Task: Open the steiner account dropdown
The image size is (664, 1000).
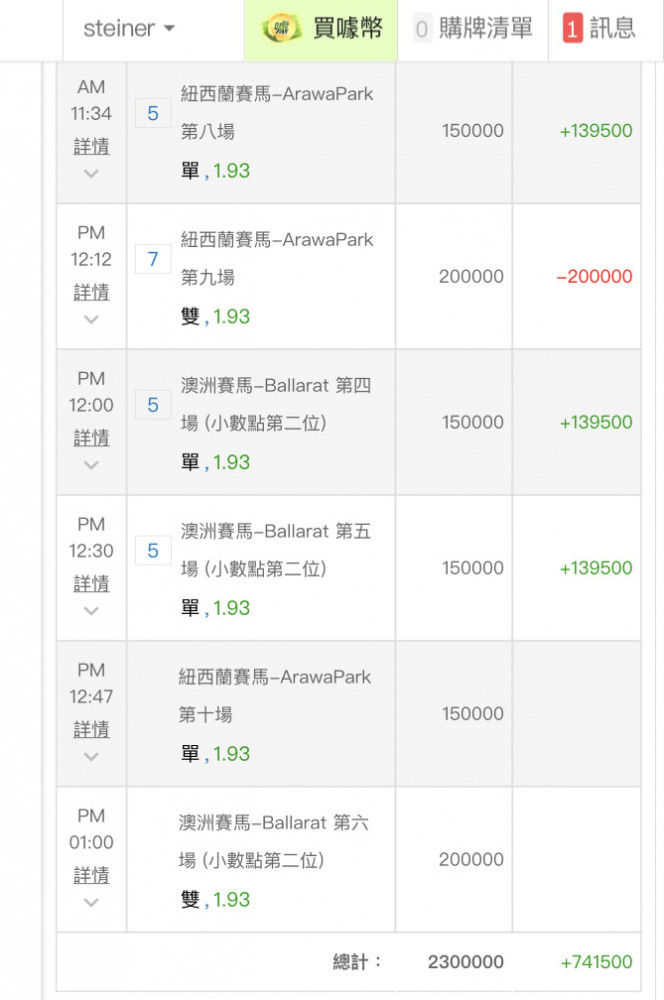Action: (129, 28)
